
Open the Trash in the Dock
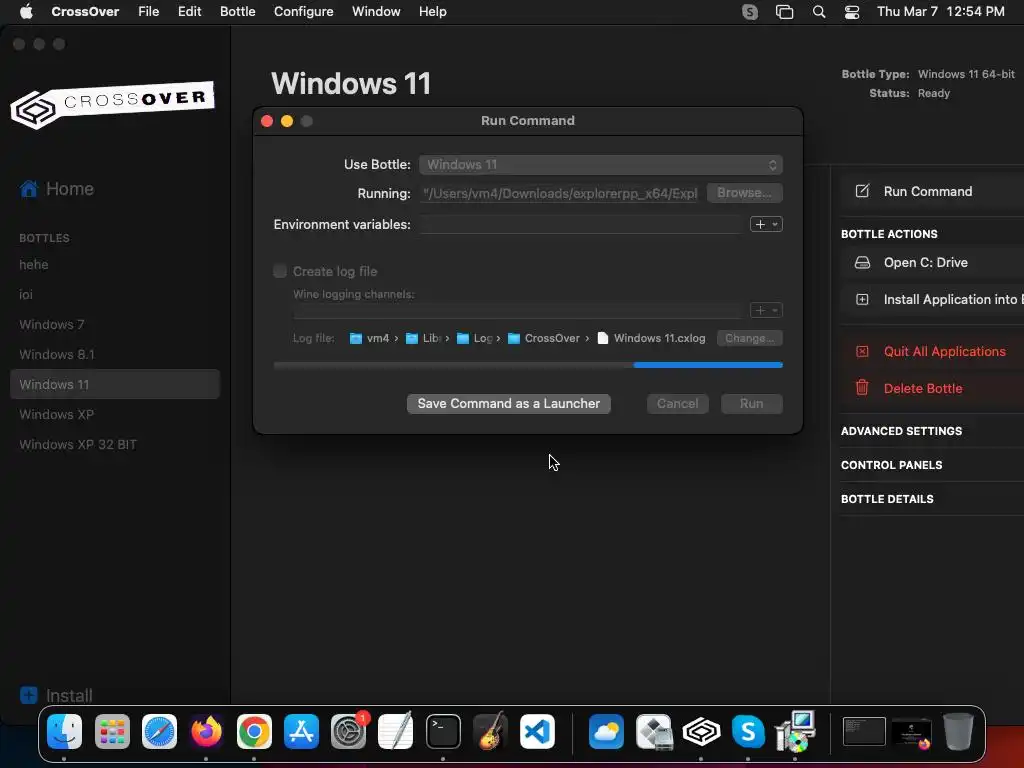click(958, 731)
